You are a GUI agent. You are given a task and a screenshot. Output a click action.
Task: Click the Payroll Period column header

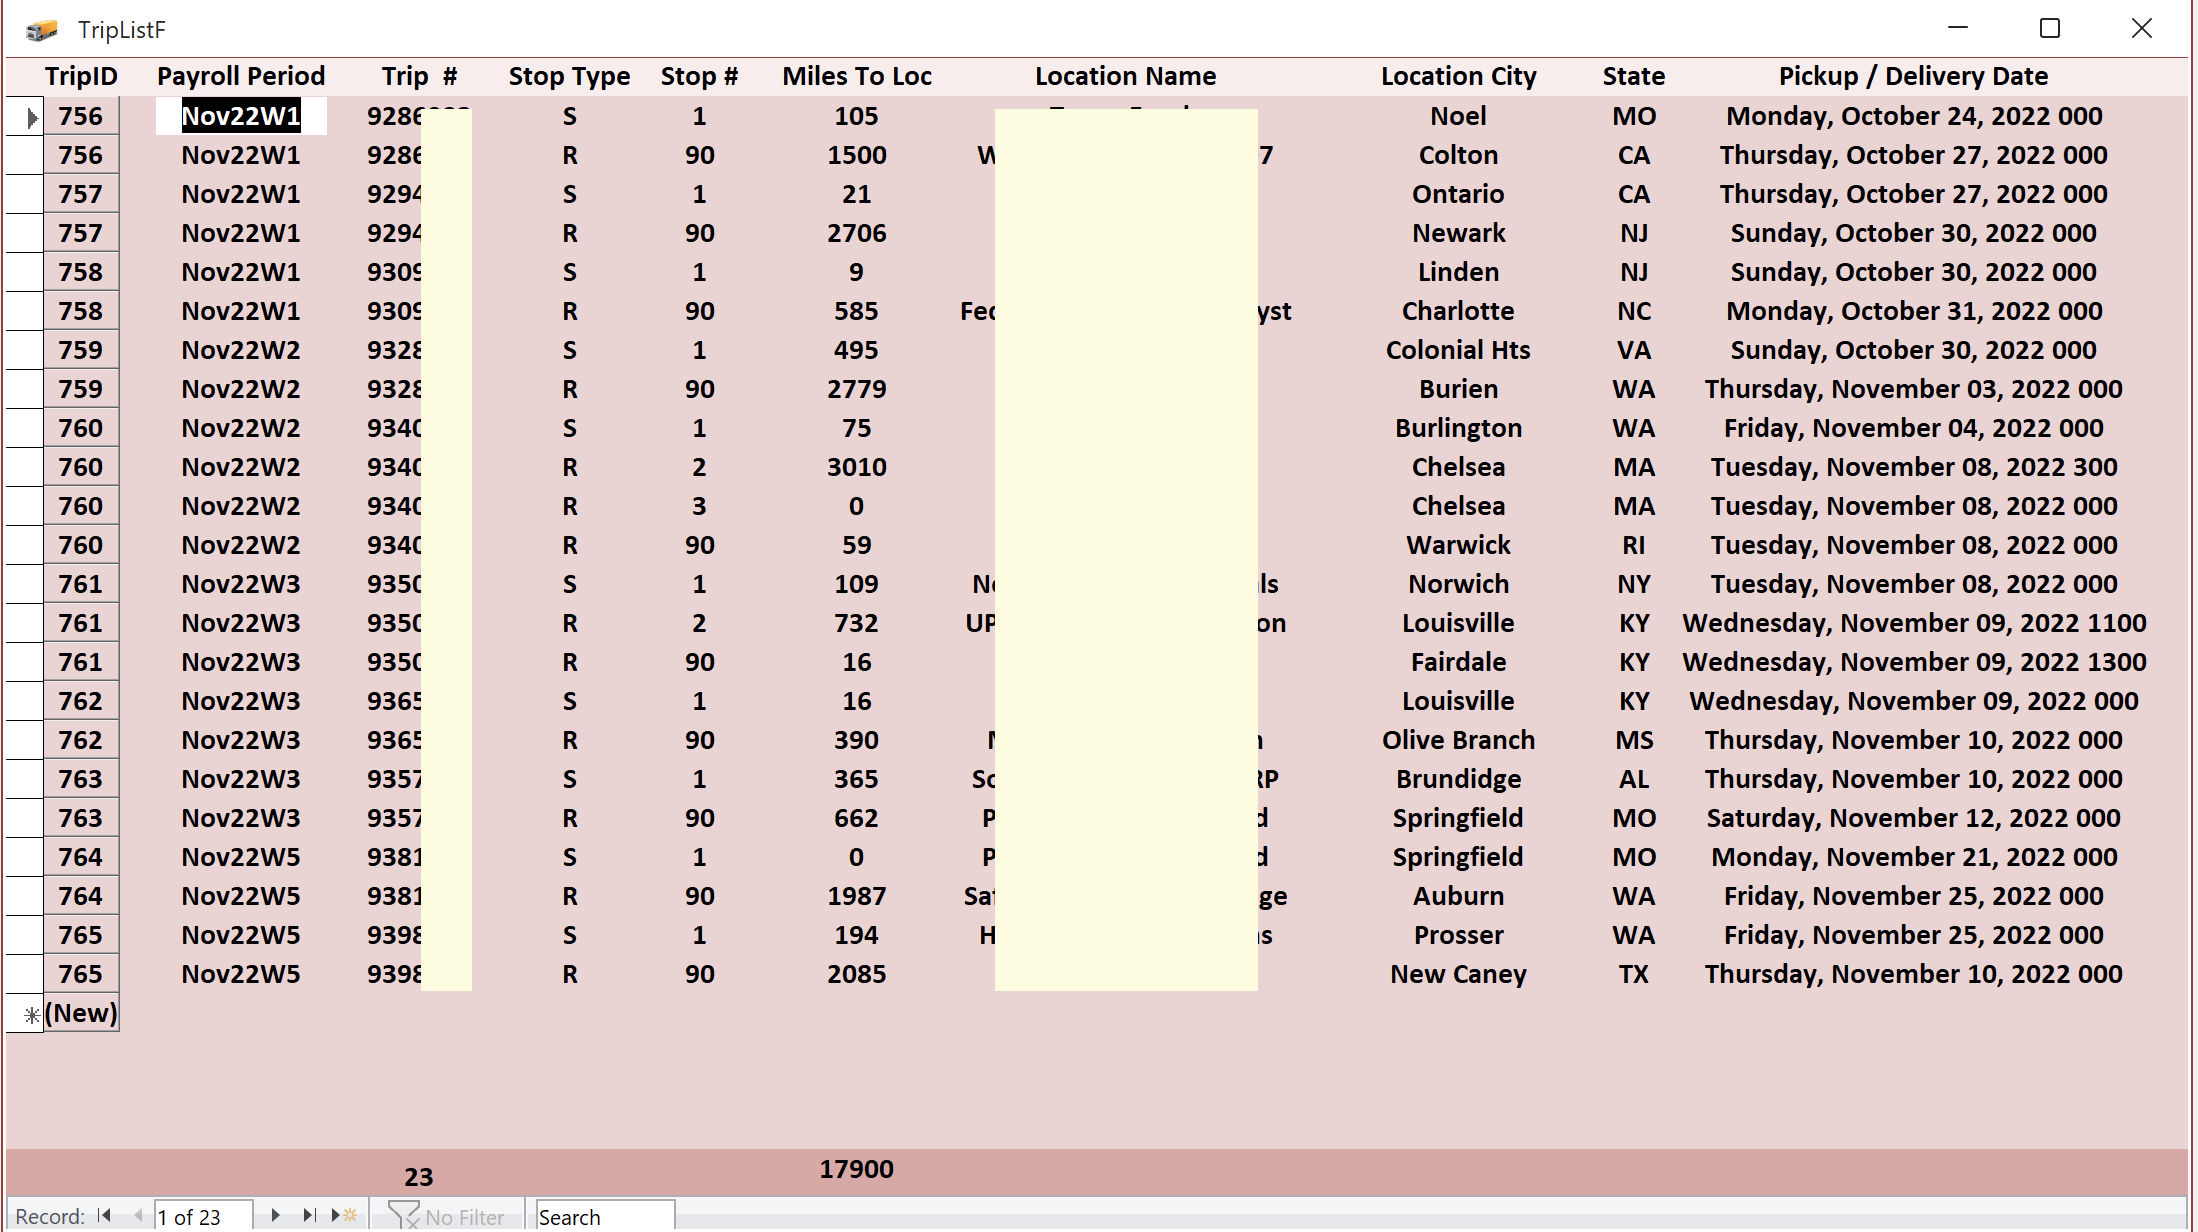coord(241,77)
